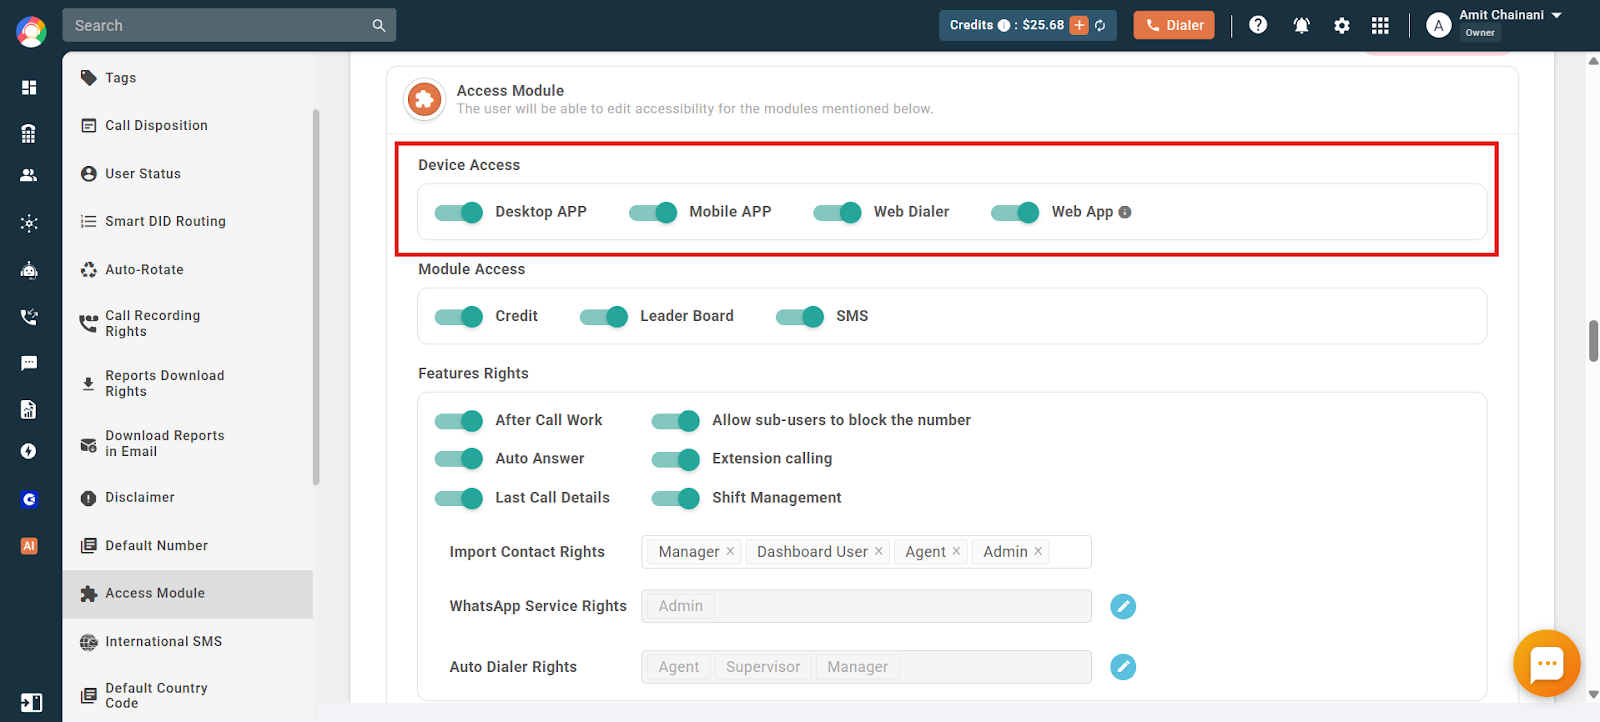Open Auto-Rotate menu item
Image resolution: width=1600 pixels, height=722 pixels.
tap(187, 270)
